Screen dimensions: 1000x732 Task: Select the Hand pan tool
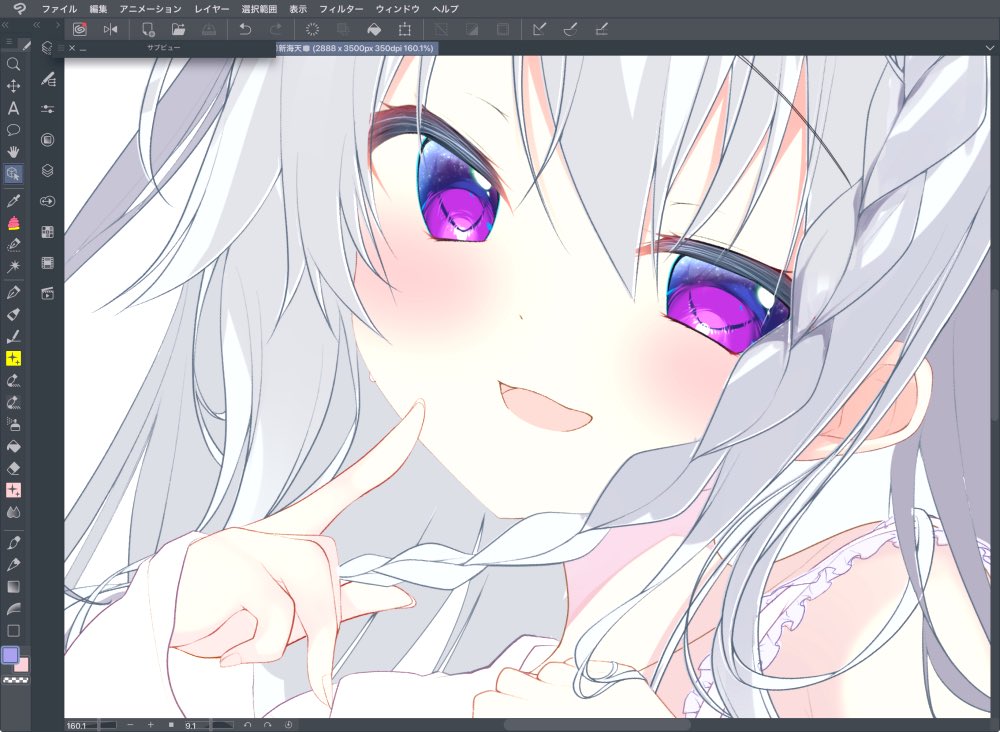tap(13, 152)
